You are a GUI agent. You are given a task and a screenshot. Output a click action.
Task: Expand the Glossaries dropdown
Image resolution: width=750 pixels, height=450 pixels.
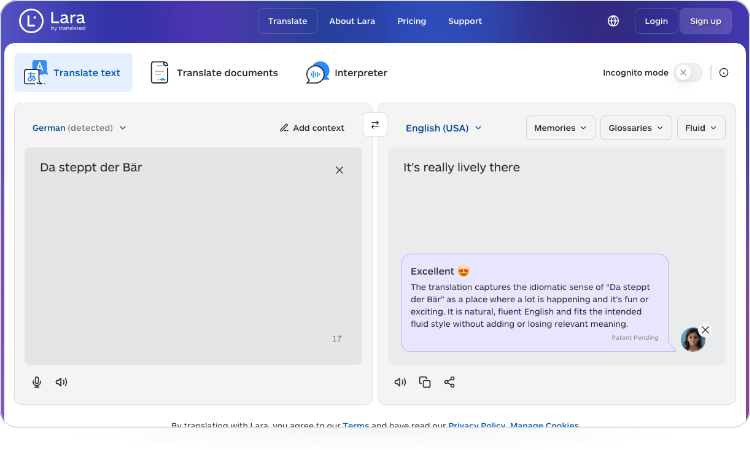pos(636,128)
